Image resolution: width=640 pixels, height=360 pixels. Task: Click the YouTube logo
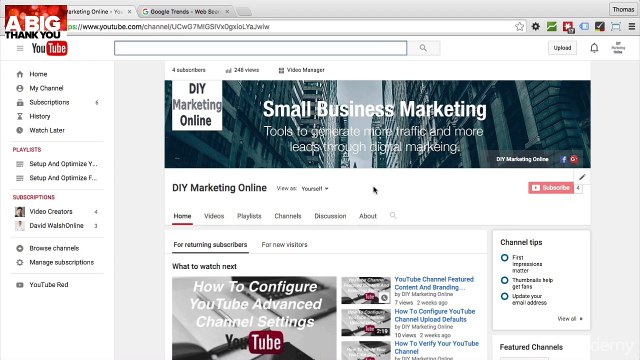(49, 49)
